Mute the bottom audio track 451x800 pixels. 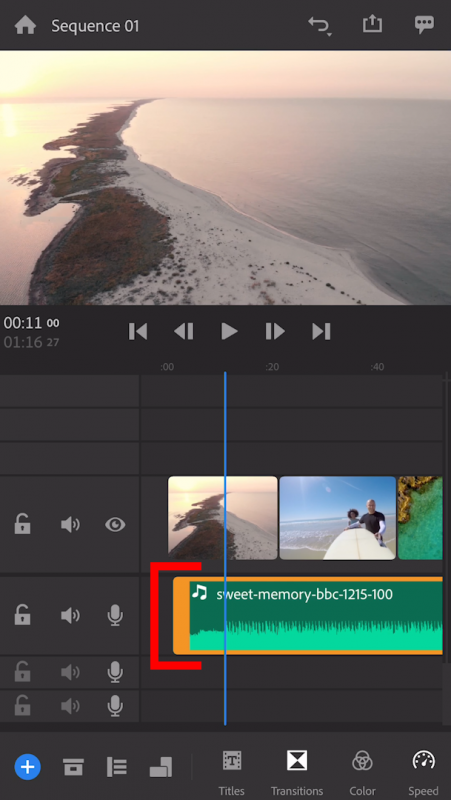tap(70, 706)
